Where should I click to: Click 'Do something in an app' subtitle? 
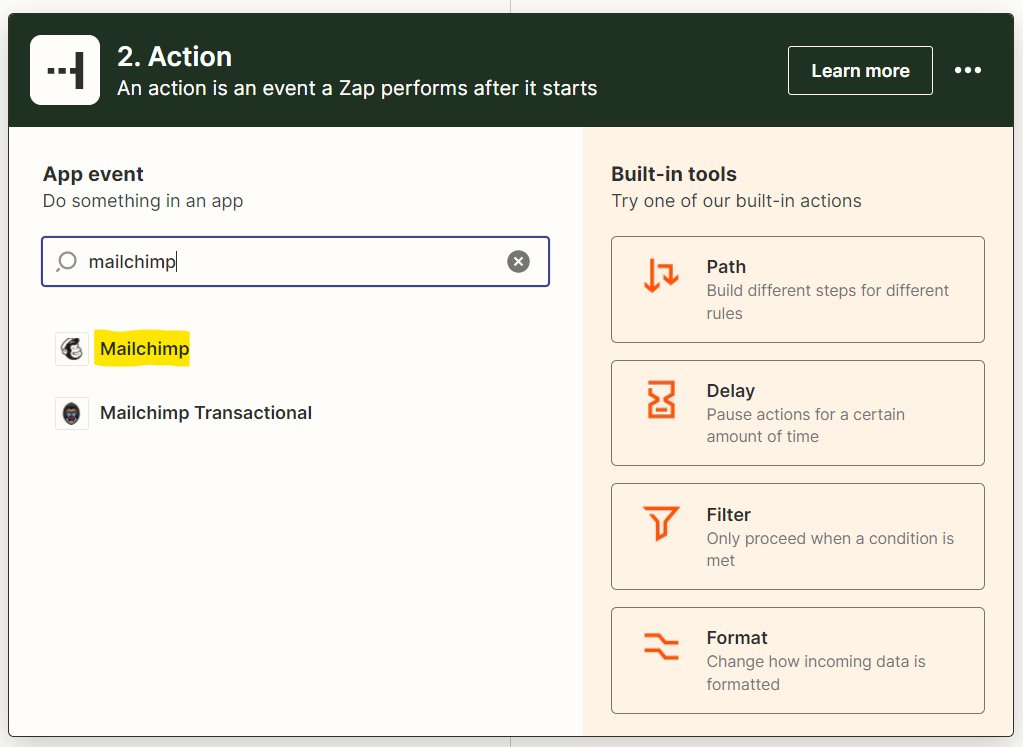(143, 201)
